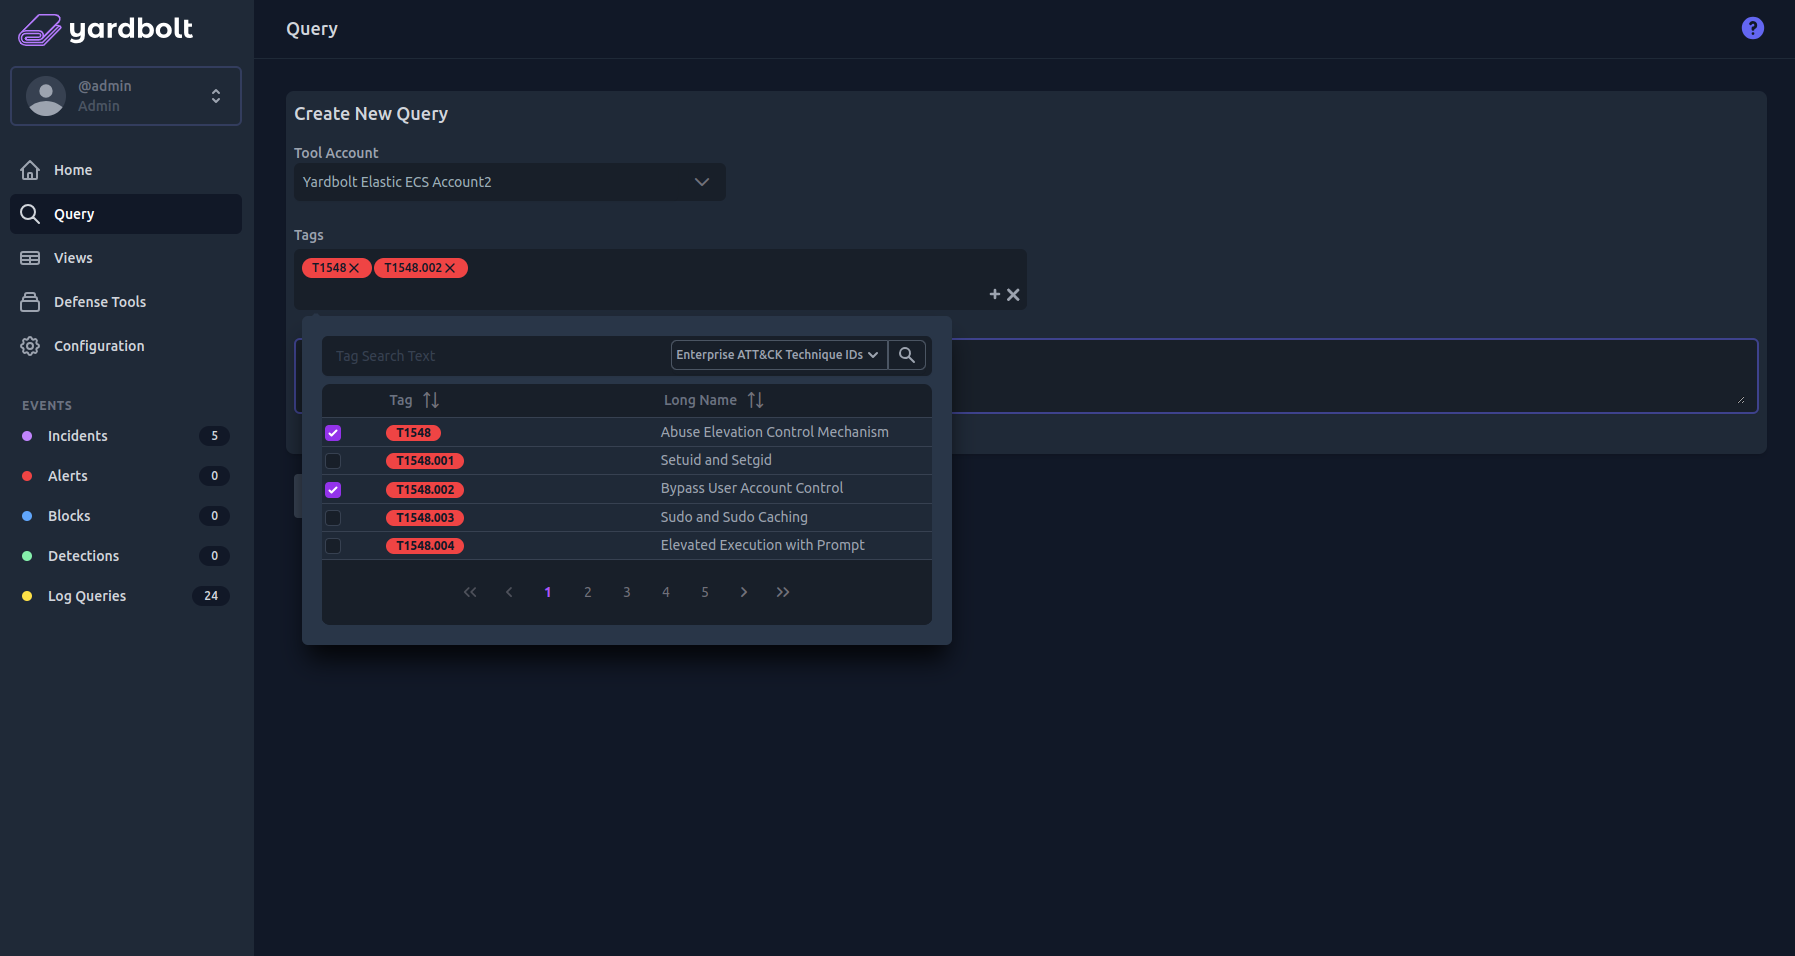
Task: Remove the T1548 tag chip with its X
Action: tap(354, 268)
